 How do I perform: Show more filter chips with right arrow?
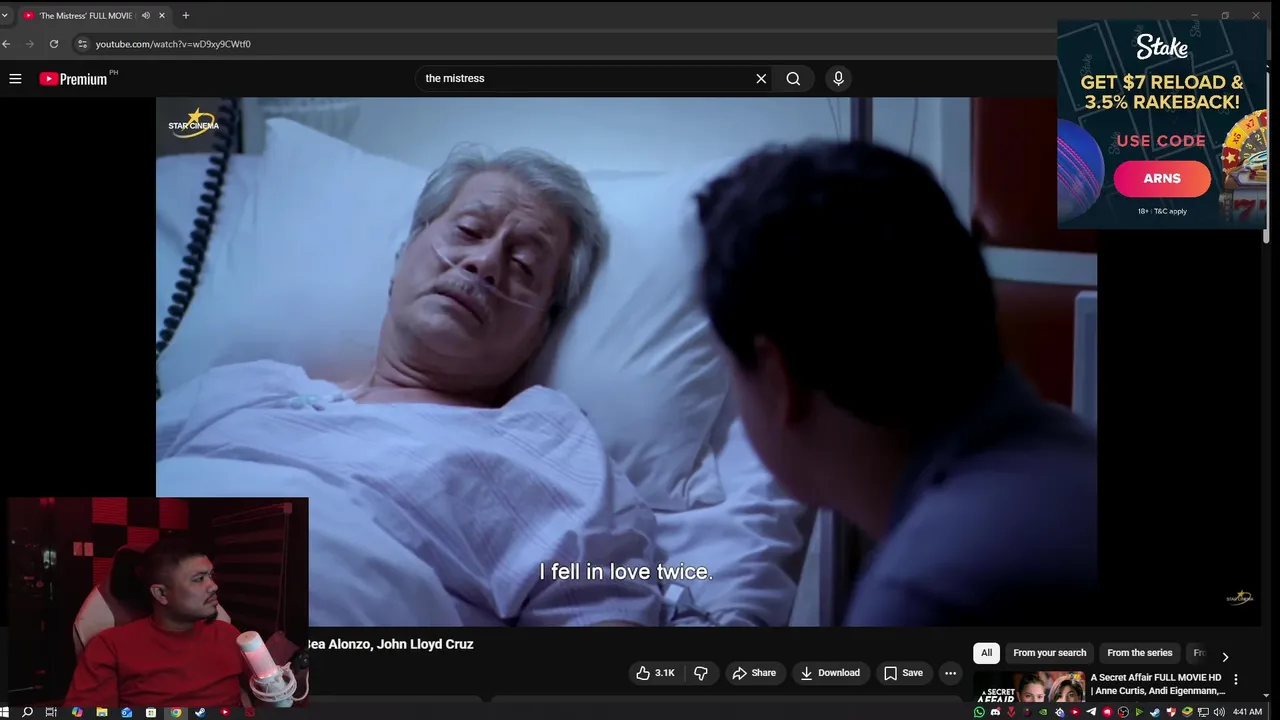pos(1225,656)
